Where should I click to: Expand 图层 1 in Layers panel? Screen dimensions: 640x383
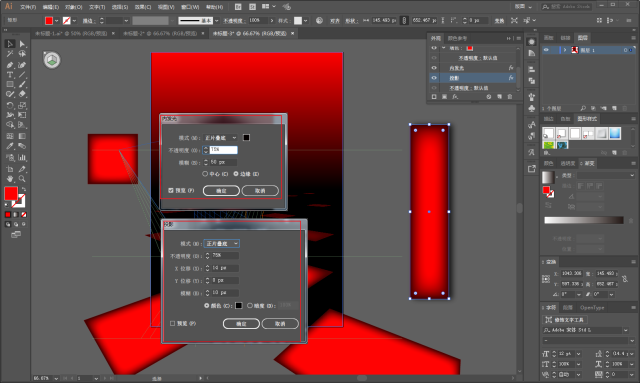(565, 50)
